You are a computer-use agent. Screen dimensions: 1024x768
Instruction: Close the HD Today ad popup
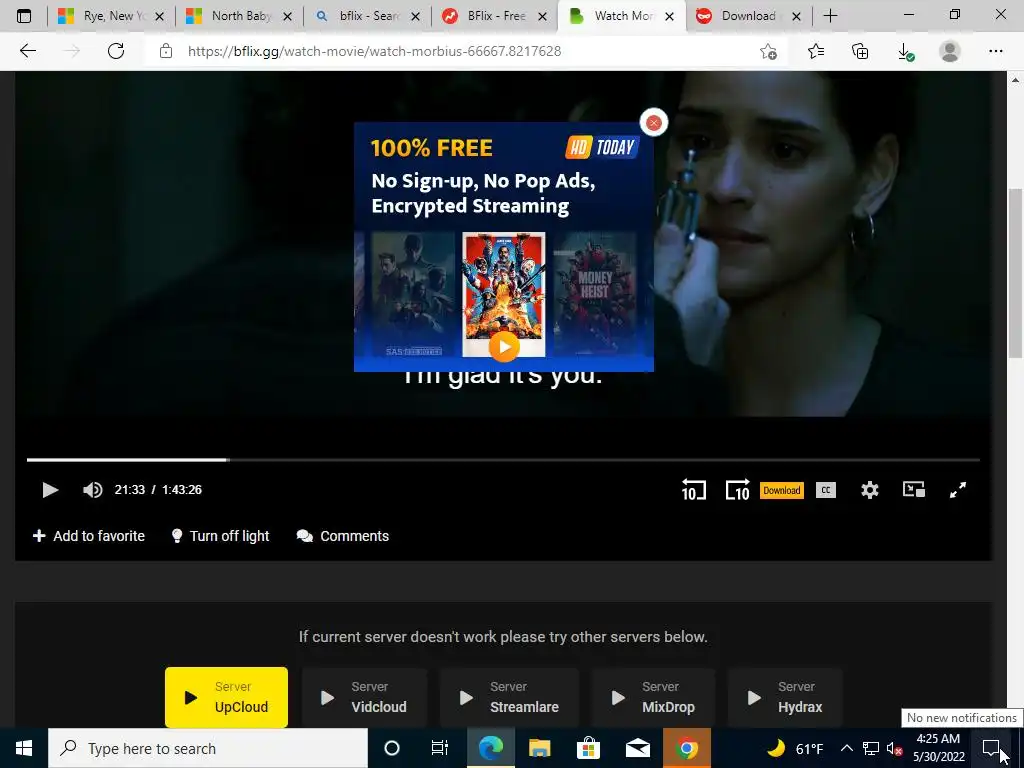pyautogui.click(x=654, y=123)
